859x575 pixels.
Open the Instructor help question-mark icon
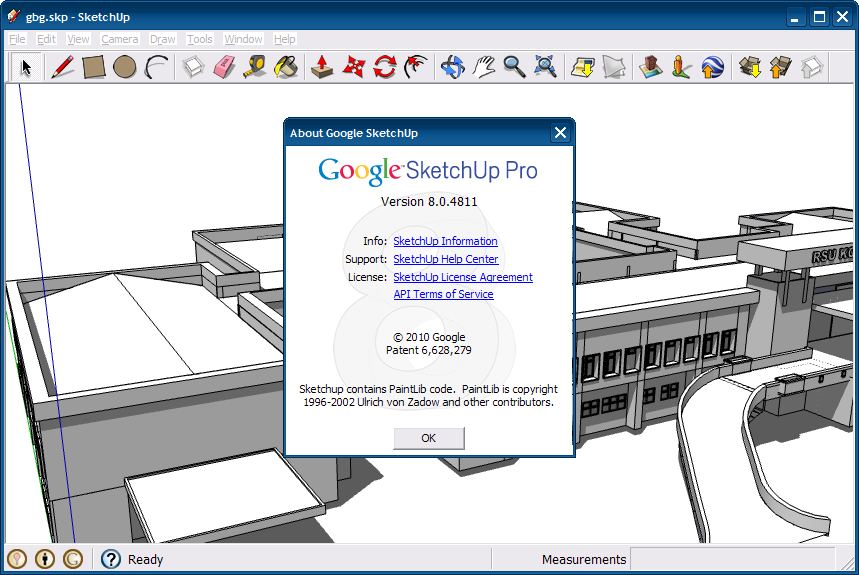coord(111,559)
